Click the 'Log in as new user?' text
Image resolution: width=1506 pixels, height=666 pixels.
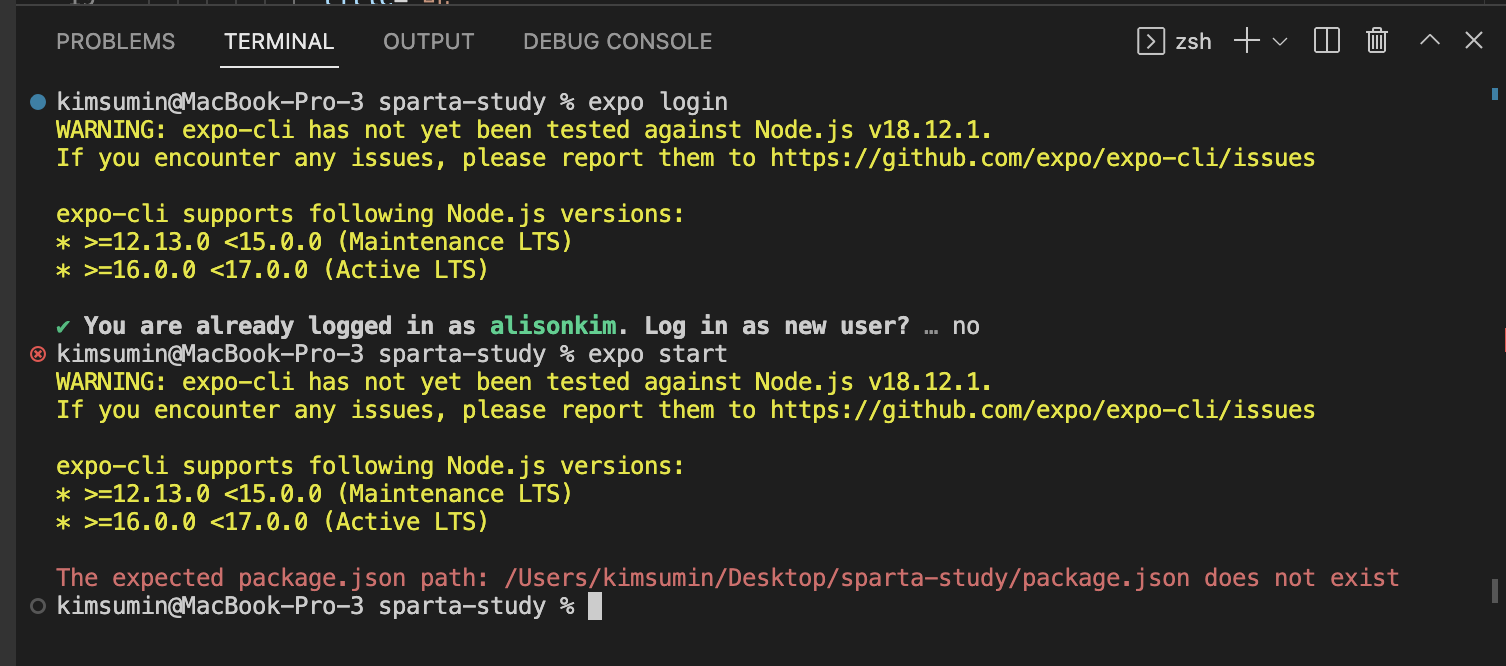(777, 326)
